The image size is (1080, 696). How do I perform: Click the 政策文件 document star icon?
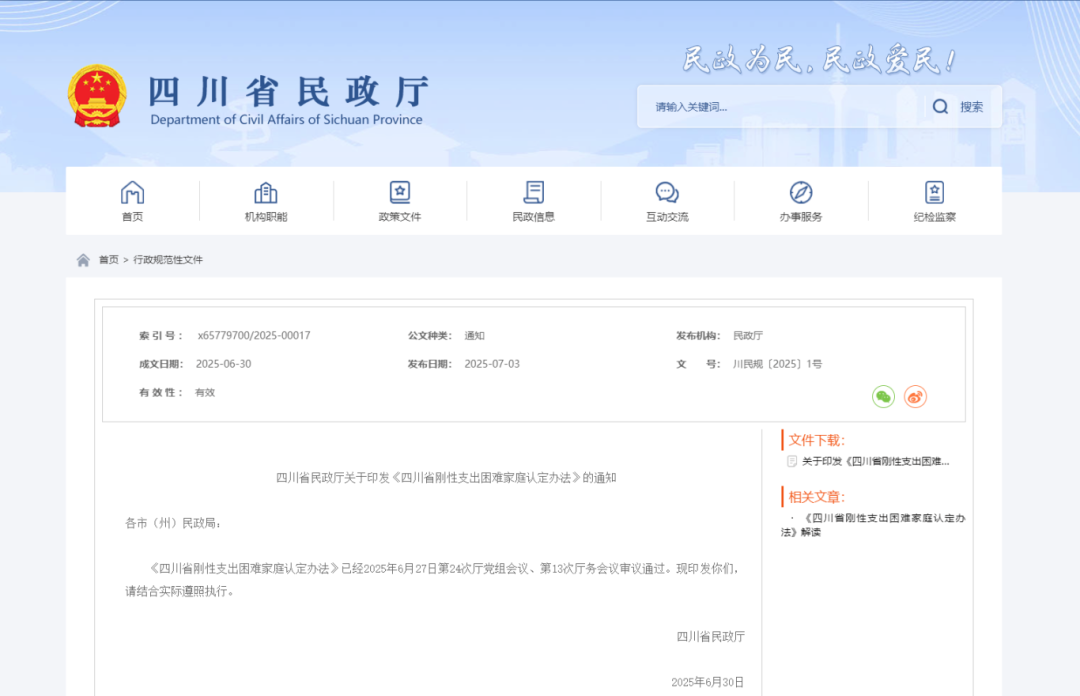[400, 192]
